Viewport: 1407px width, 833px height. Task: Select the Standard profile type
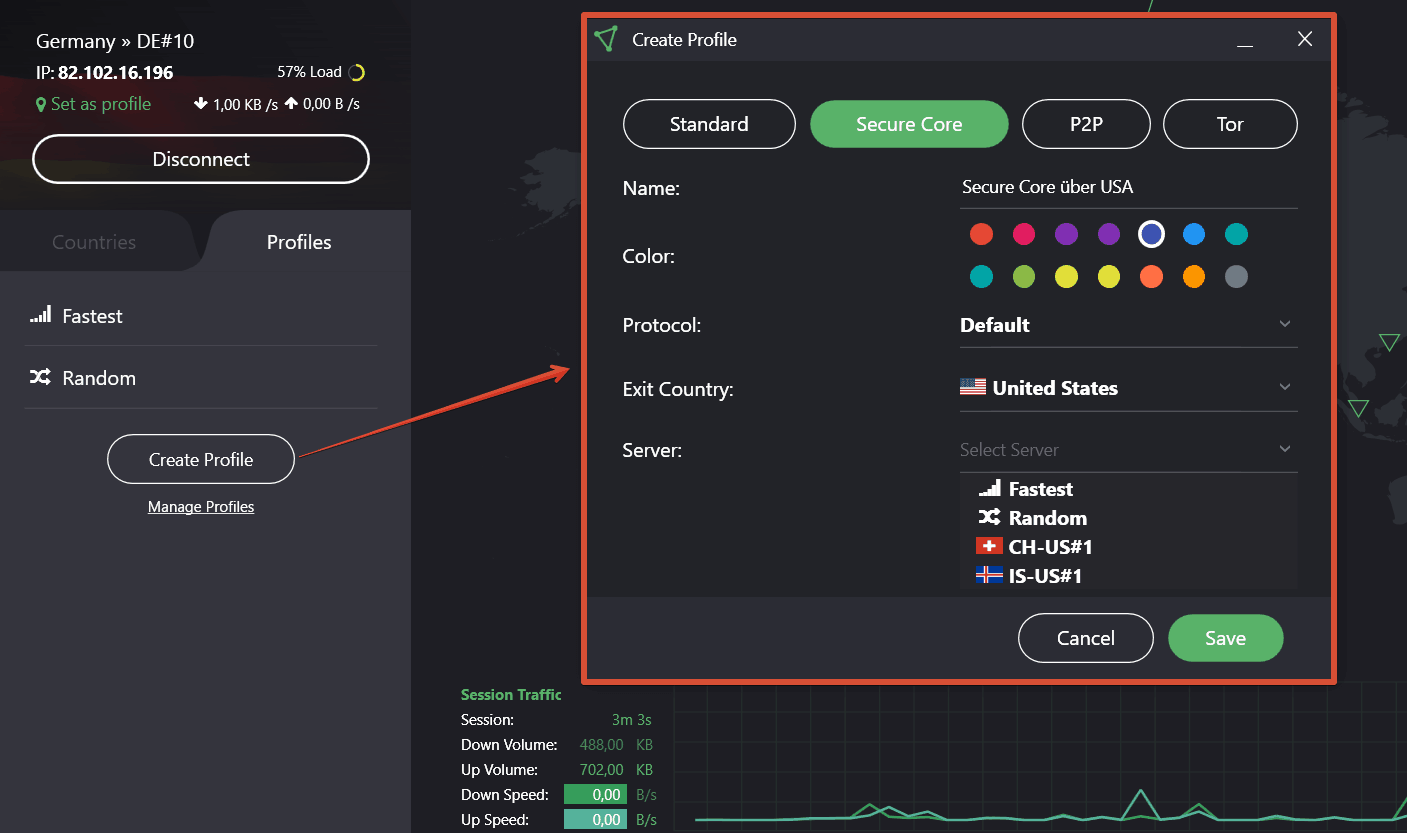tap(709, 124)
